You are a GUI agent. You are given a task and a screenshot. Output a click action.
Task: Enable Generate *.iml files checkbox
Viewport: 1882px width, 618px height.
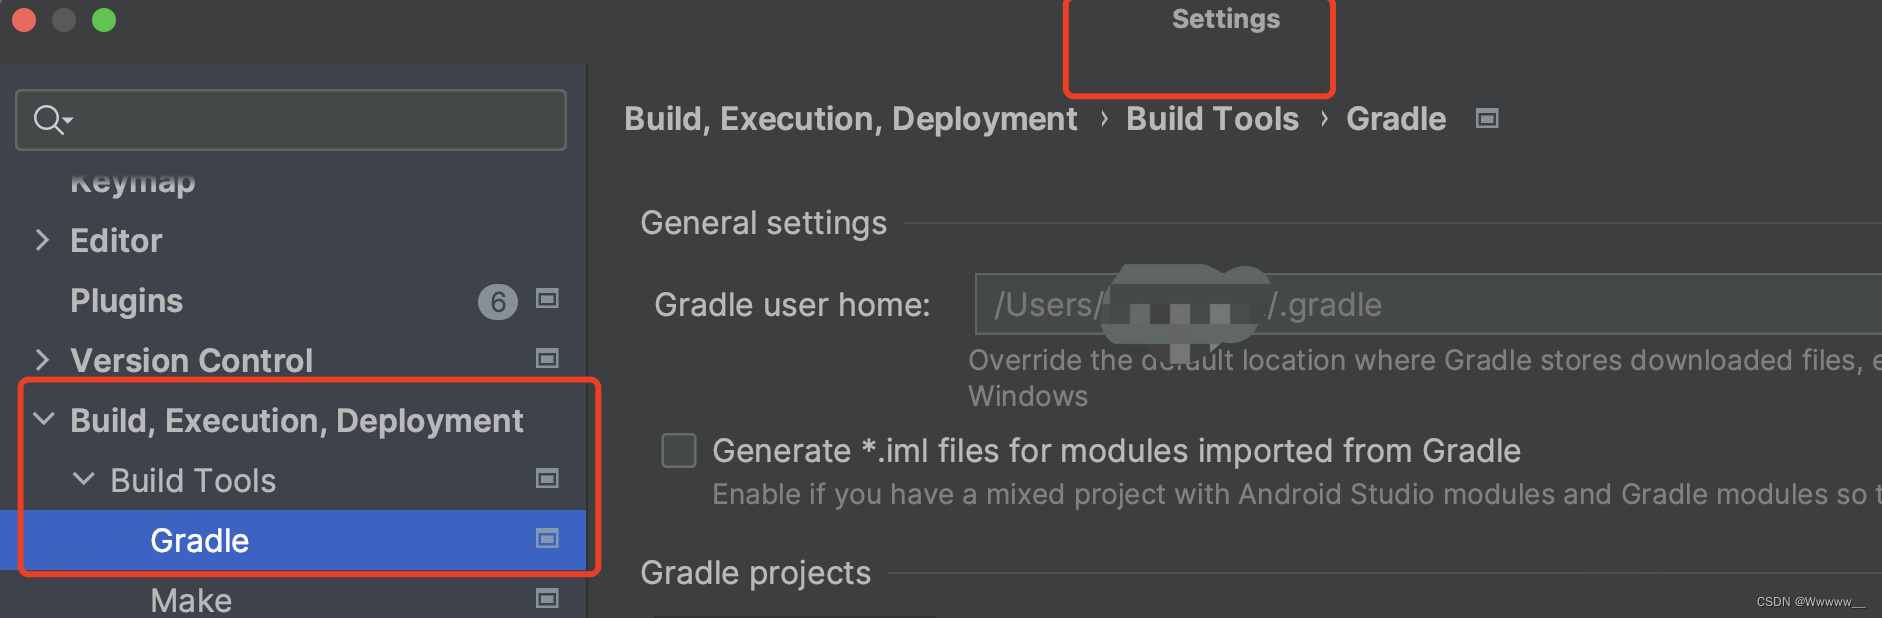point(679,450)
